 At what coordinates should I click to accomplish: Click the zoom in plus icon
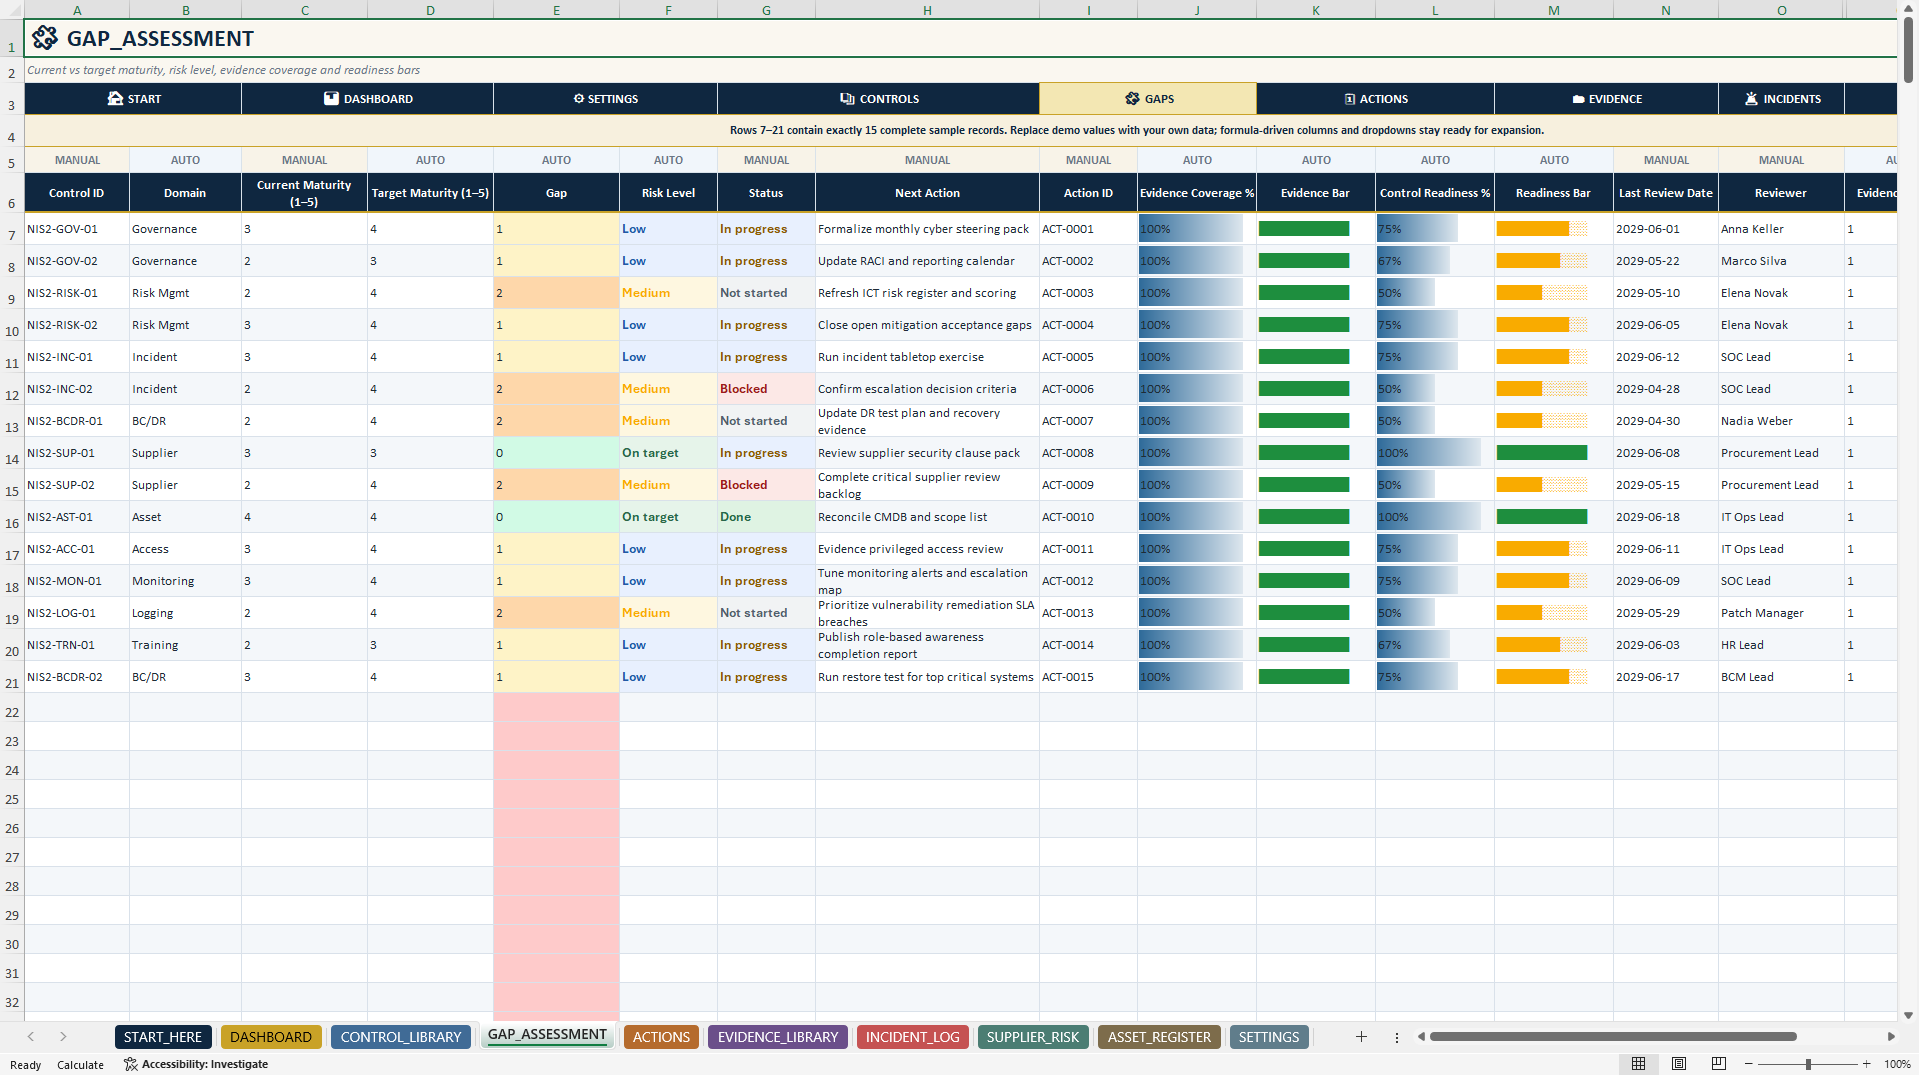[1866, 1064]
